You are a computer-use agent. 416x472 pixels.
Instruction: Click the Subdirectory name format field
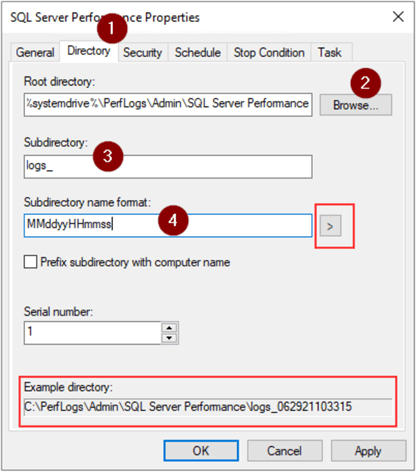coord(168,226)
